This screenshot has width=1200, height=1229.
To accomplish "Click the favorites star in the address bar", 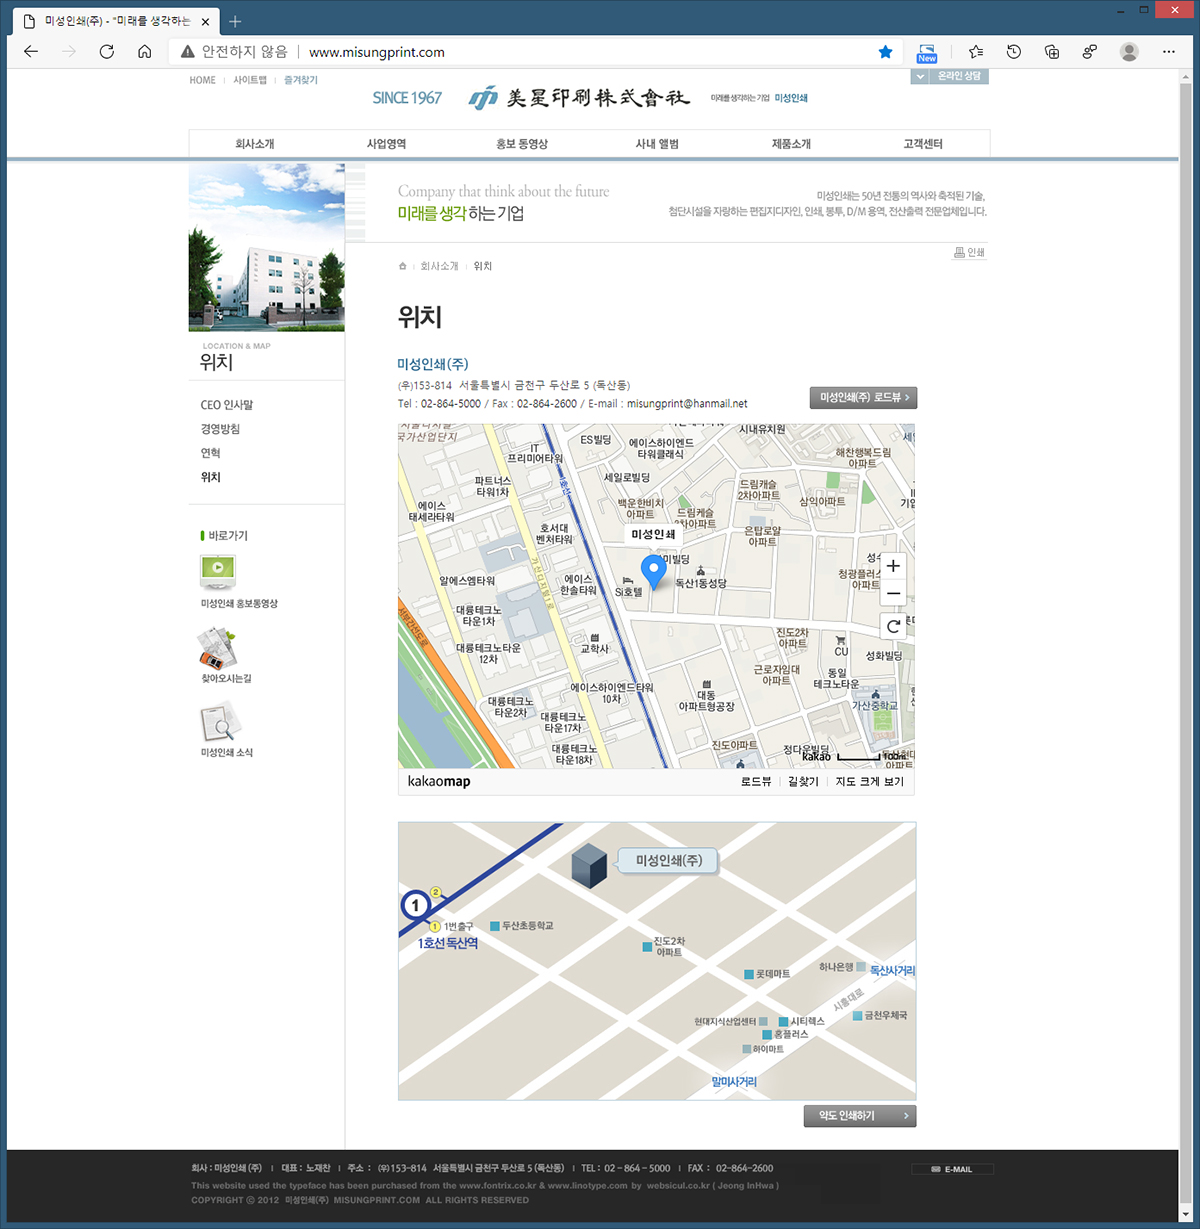I will click(x=885, y=52).
